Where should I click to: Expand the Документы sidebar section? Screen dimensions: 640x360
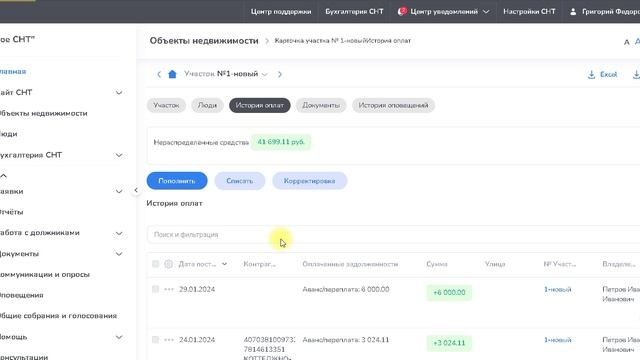(119, 254)
